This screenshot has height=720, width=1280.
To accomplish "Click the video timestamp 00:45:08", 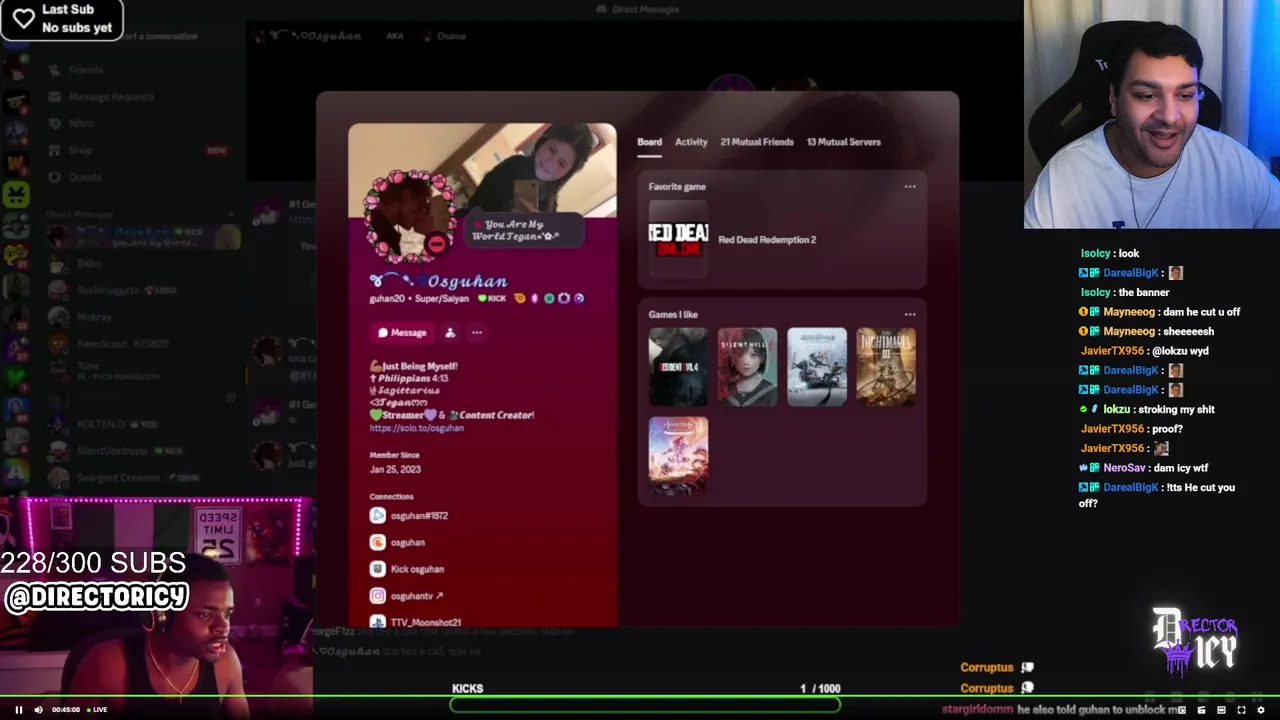I will [66, 710].
